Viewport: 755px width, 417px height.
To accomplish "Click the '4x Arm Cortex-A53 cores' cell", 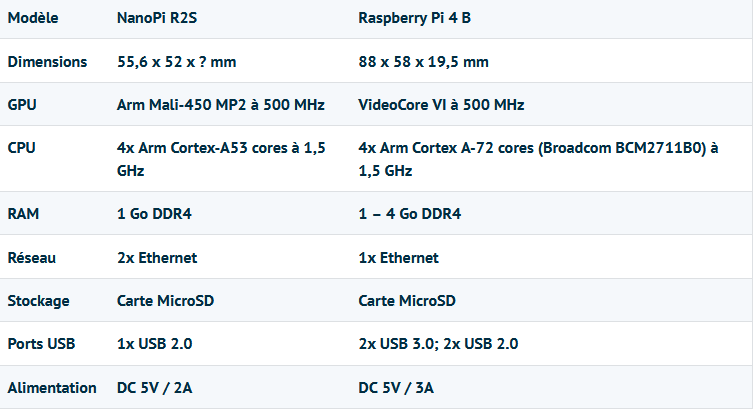I will [x=221, y=159].
